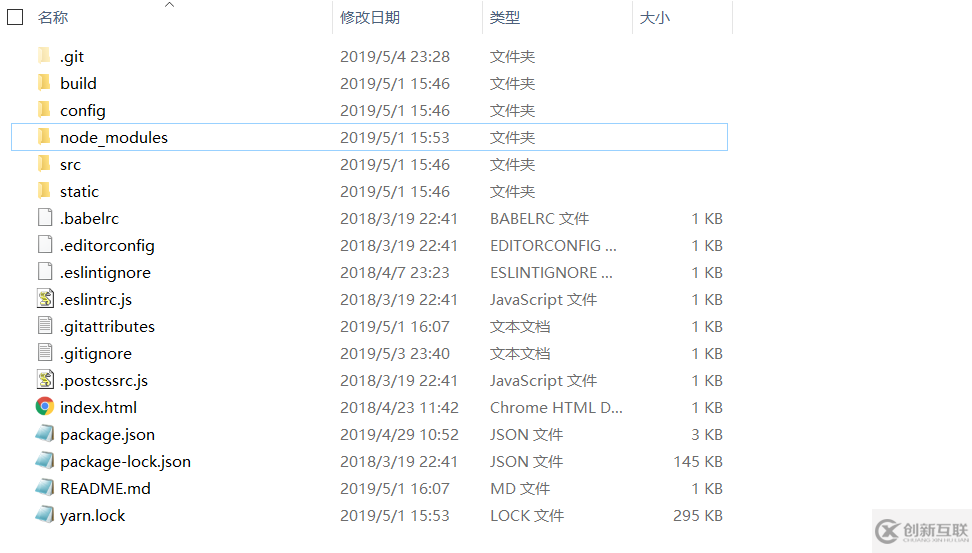Click the README.md file icon
The image size is (972, 553).
click(45, 488)
